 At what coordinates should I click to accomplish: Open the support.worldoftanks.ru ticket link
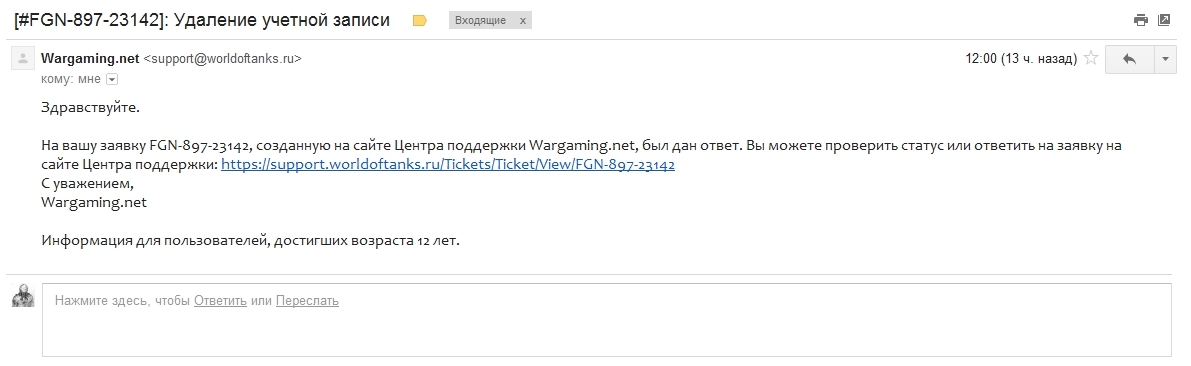pos(448,164)
